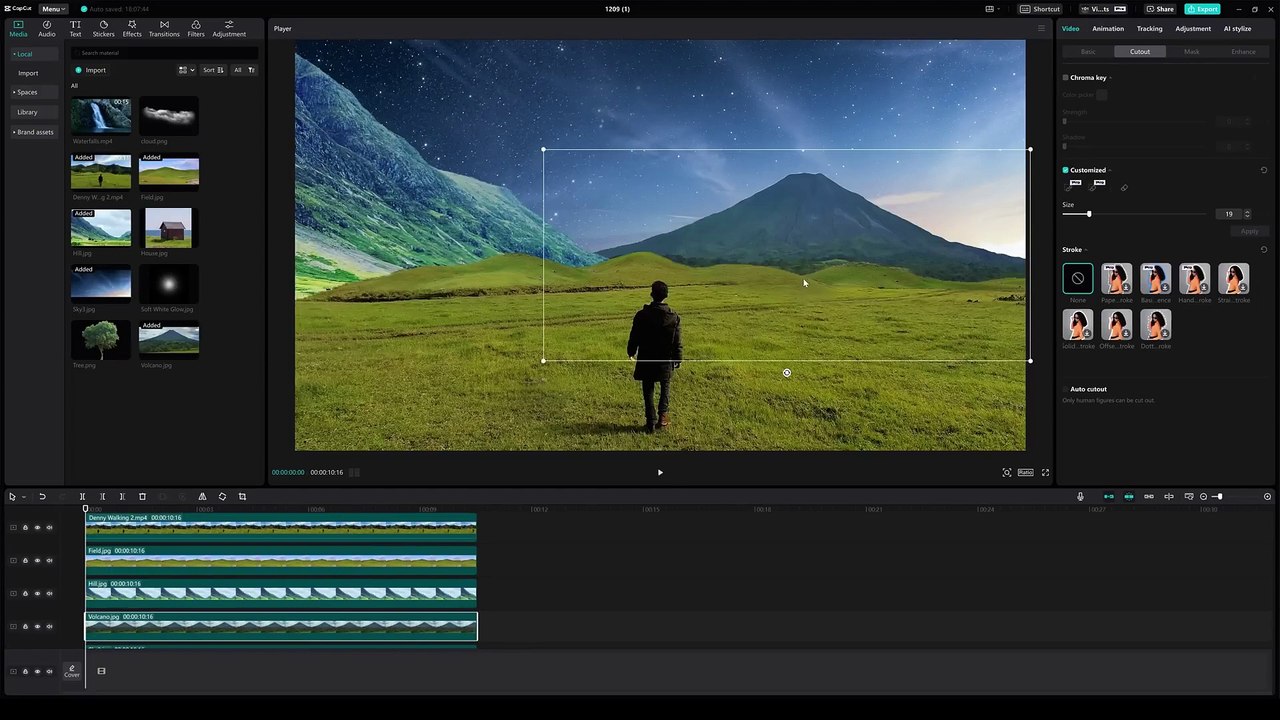
Task: Open the Filters panel
Action: click(196, 28)
